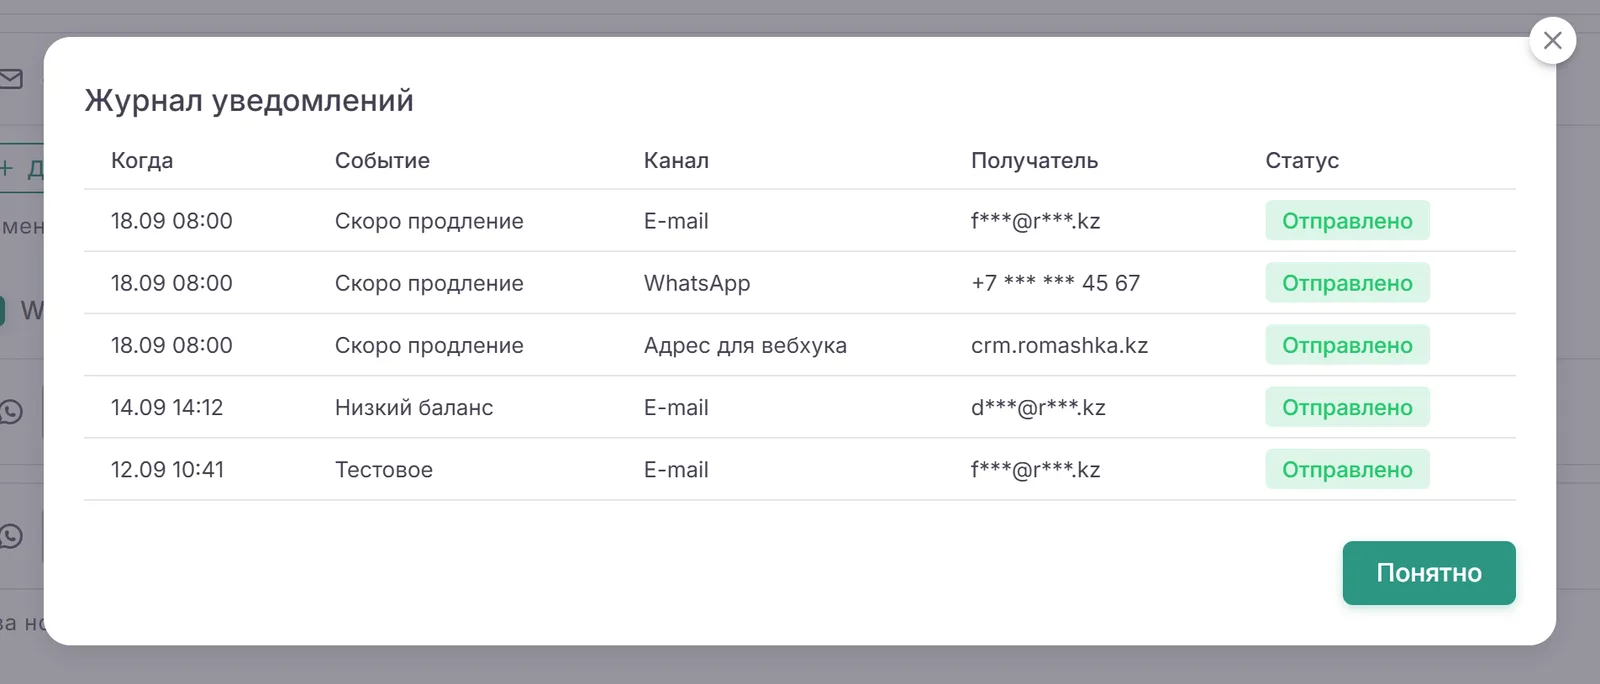Close the notification log dialog with X
Viewport: 1600px width, 684px height.
coord(1552,41)
